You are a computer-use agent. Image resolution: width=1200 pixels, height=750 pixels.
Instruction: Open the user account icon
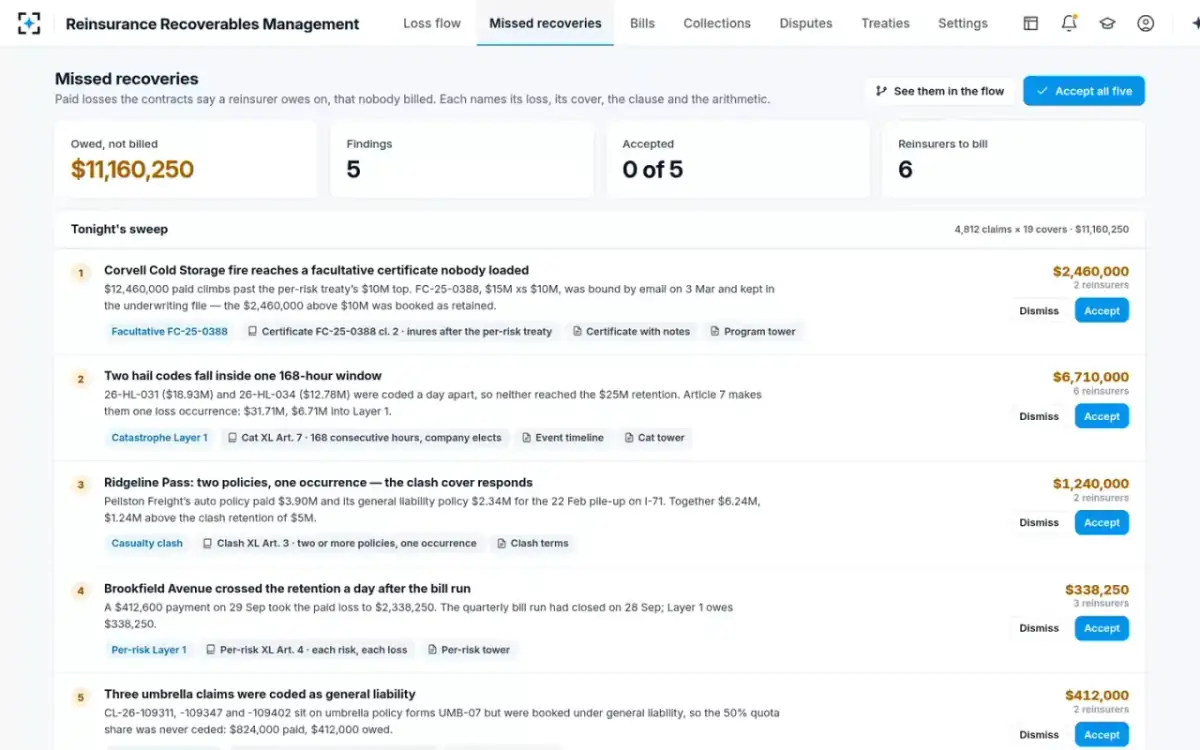pos(1146,23)
